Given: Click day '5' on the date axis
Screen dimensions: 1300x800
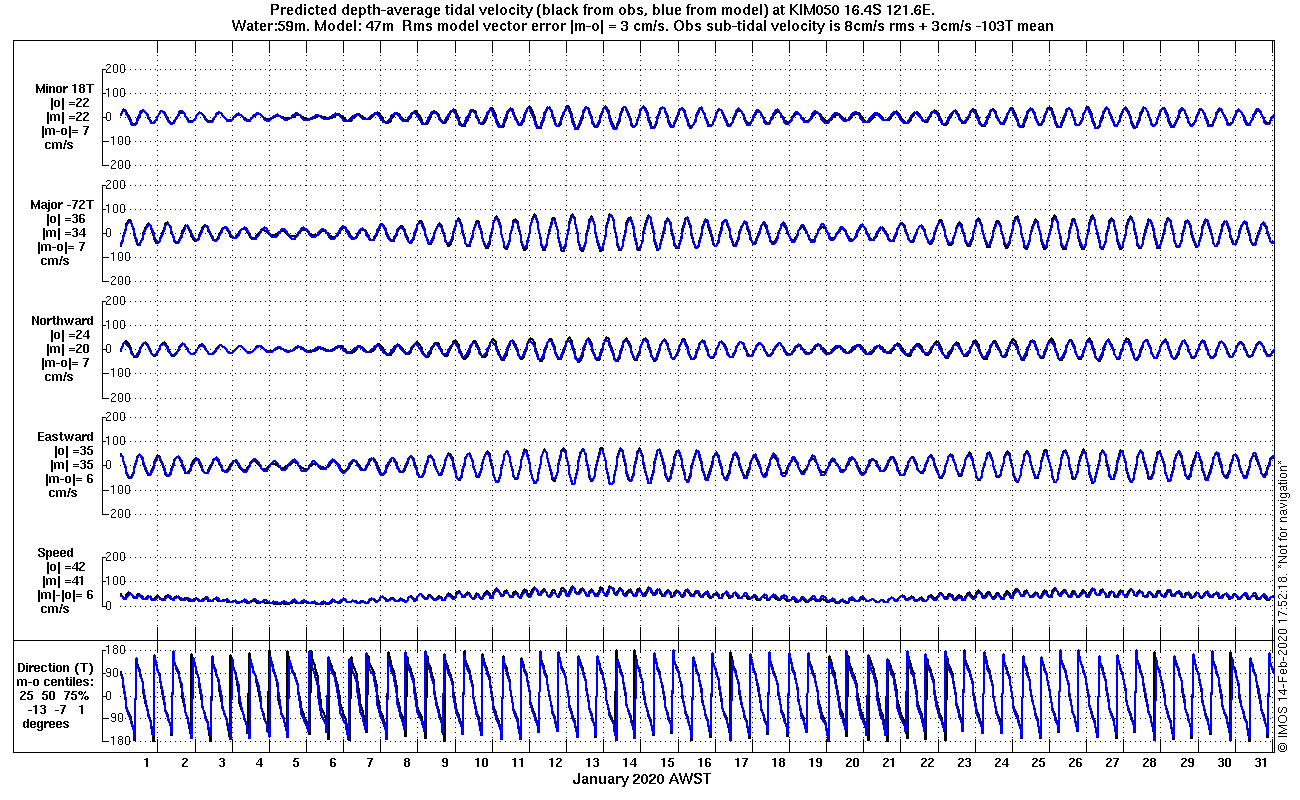Looking at the screenshot, I should (296, 763).
